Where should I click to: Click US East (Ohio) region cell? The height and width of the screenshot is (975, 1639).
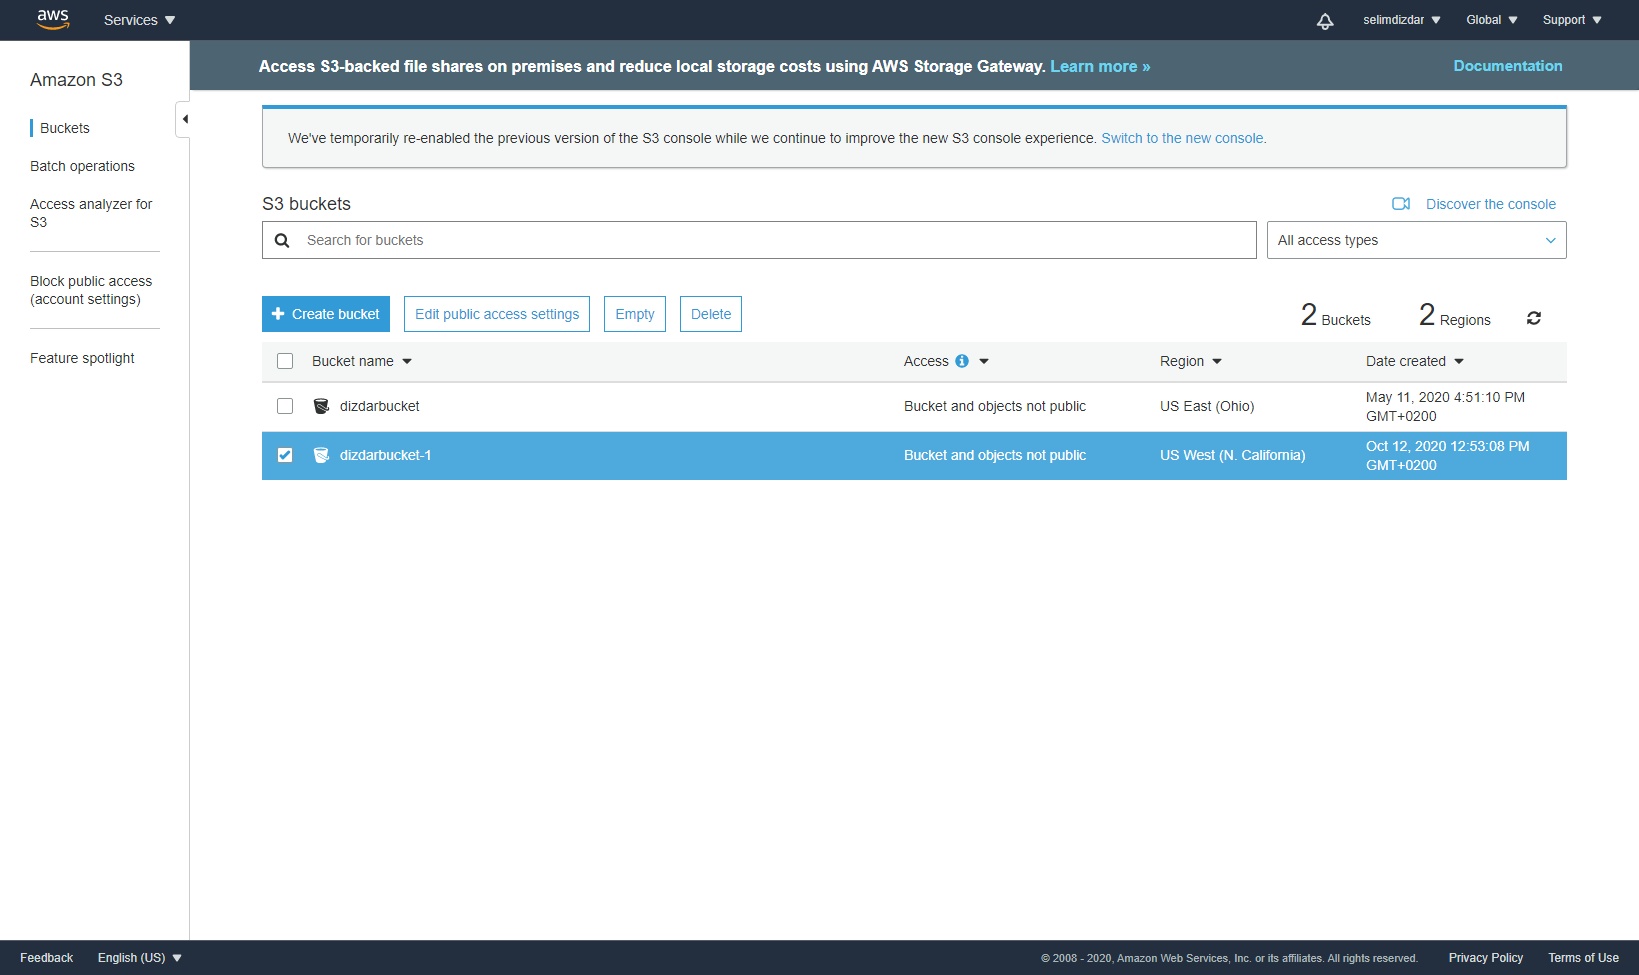(1207, 406)
